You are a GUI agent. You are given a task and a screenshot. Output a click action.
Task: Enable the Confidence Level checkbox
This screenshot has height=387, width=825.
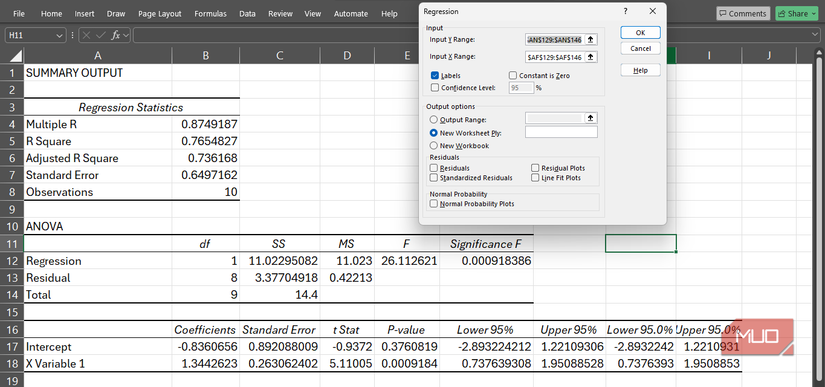(x=435, y=88)
